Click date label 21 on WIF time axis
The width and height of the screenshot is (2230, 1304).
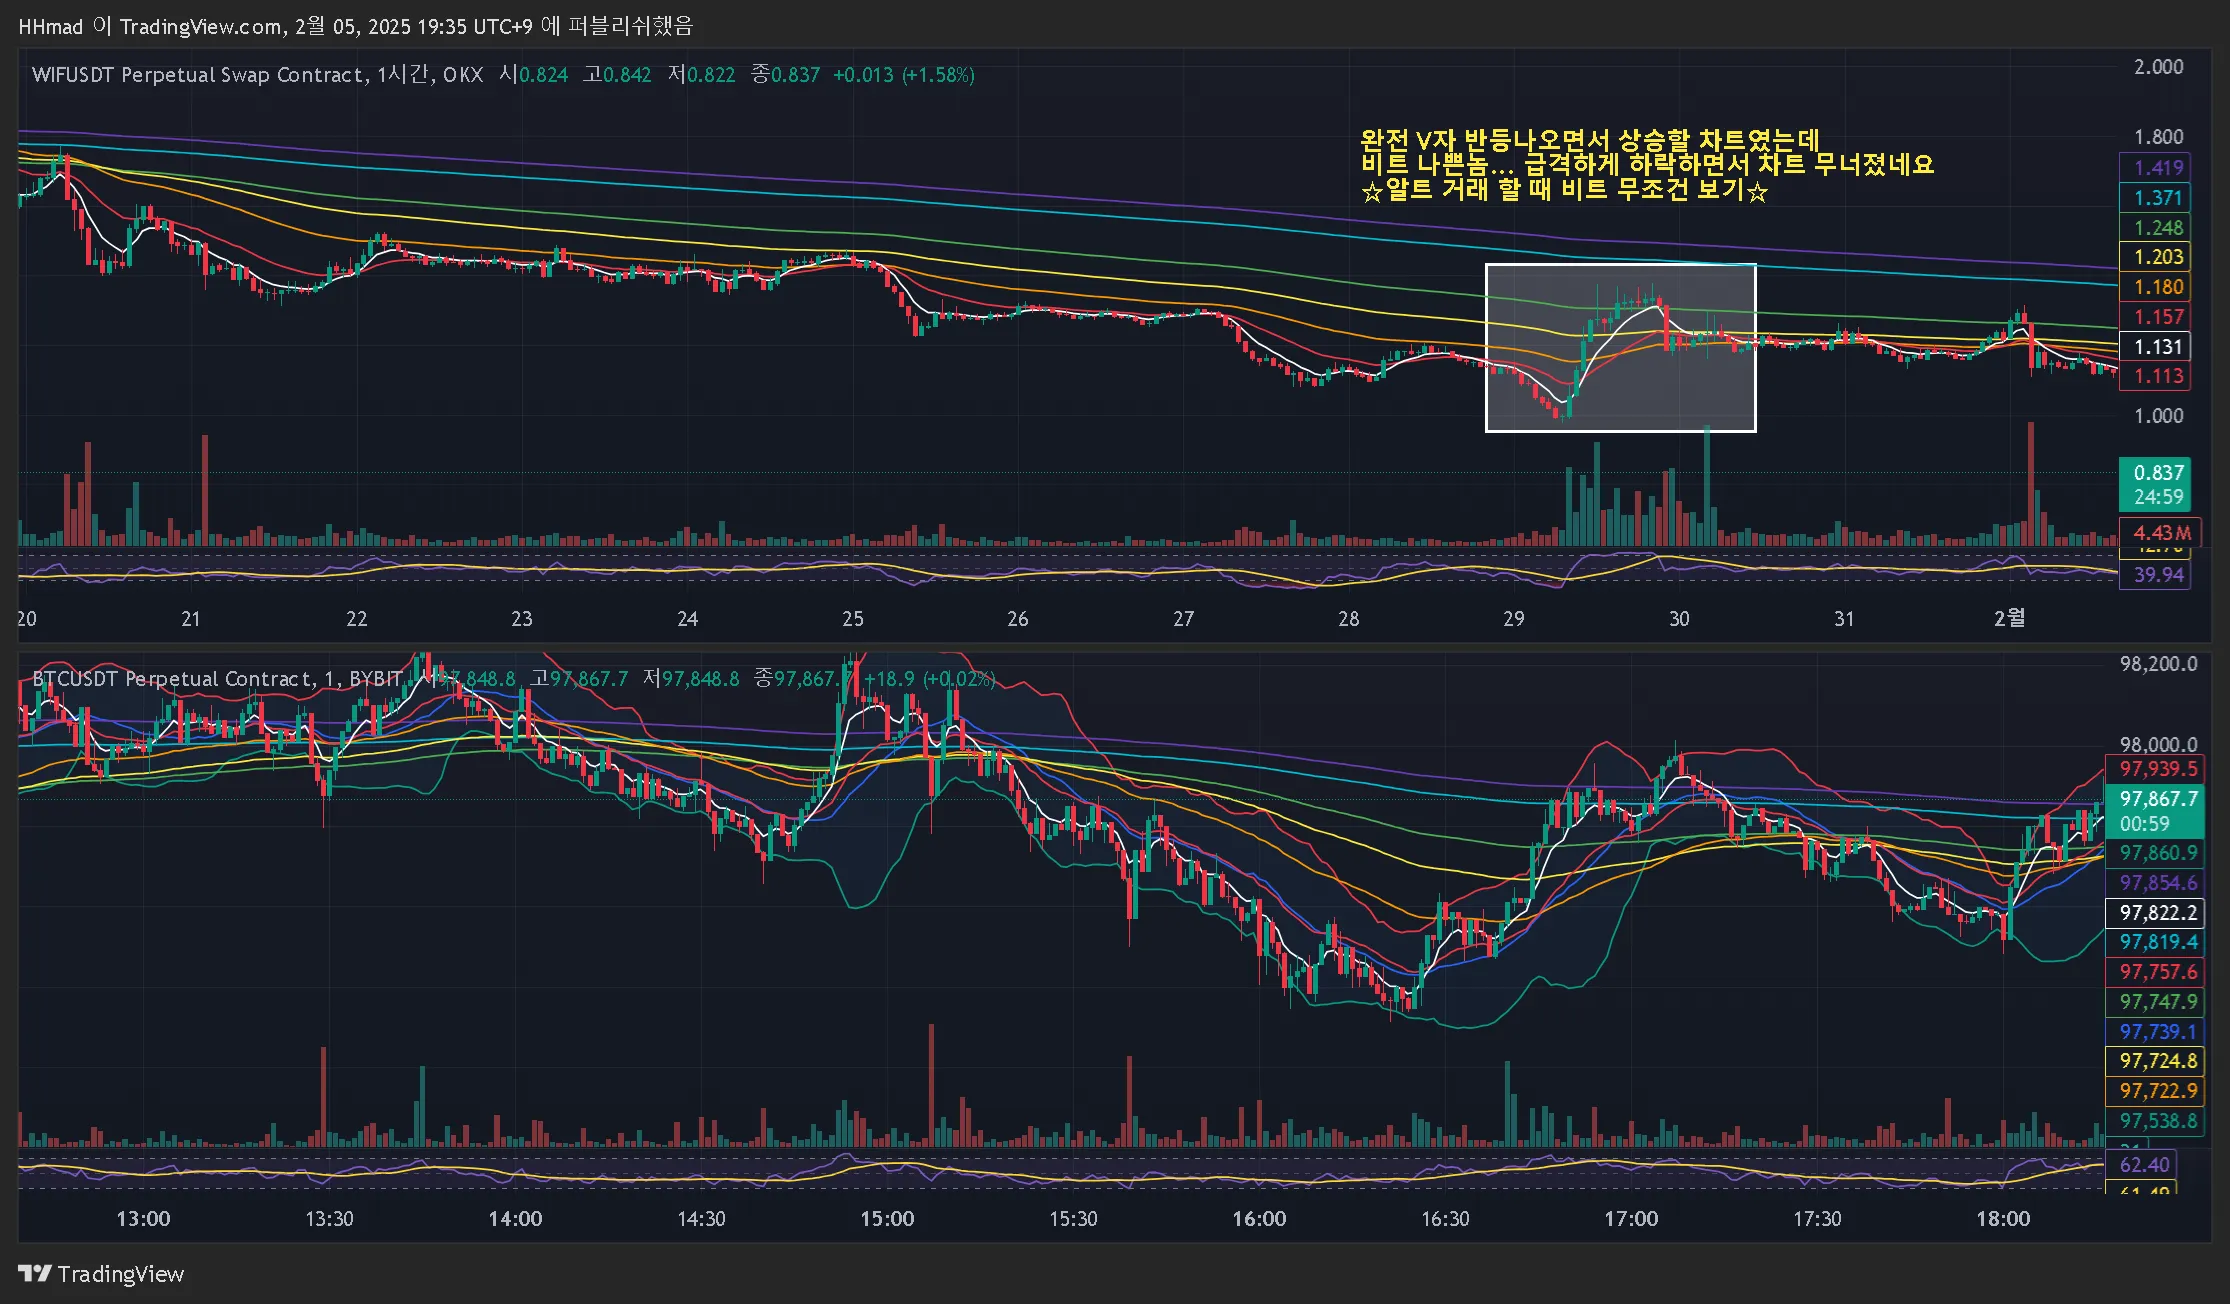[x=191, y=619]
